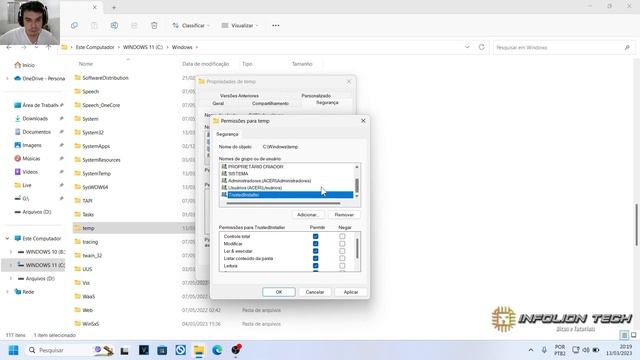Click the Copy icon in Explorer toolbar

coord(74,25)
